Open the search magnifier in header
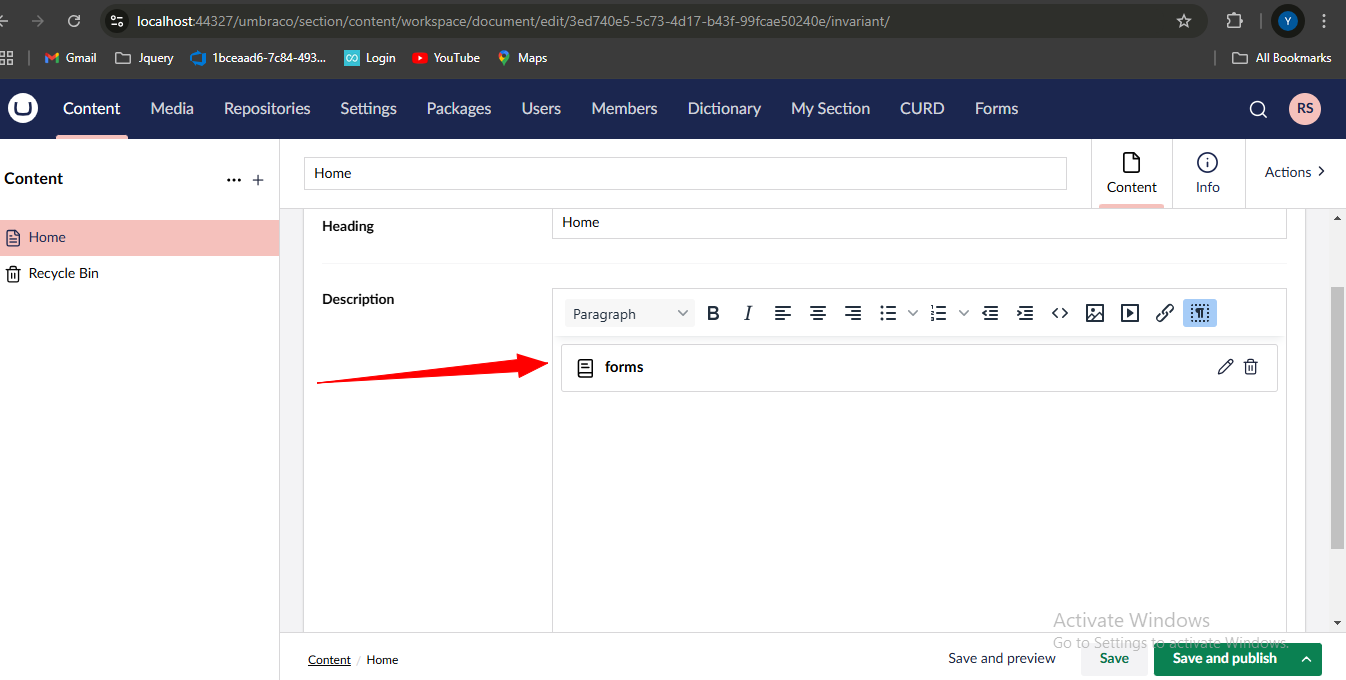 (x=1258, y=109)
